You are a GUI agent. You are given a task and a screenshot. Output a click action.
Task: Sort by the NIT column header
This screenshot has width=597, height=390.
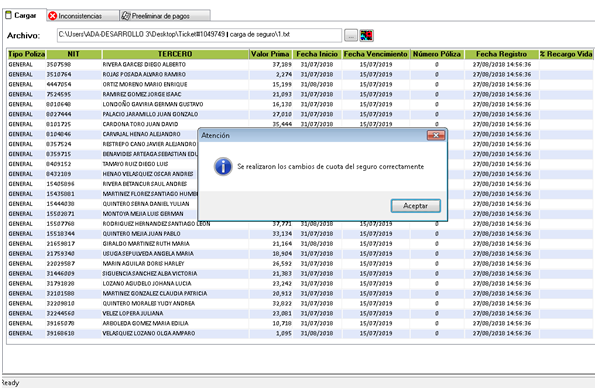pos(73,54)
